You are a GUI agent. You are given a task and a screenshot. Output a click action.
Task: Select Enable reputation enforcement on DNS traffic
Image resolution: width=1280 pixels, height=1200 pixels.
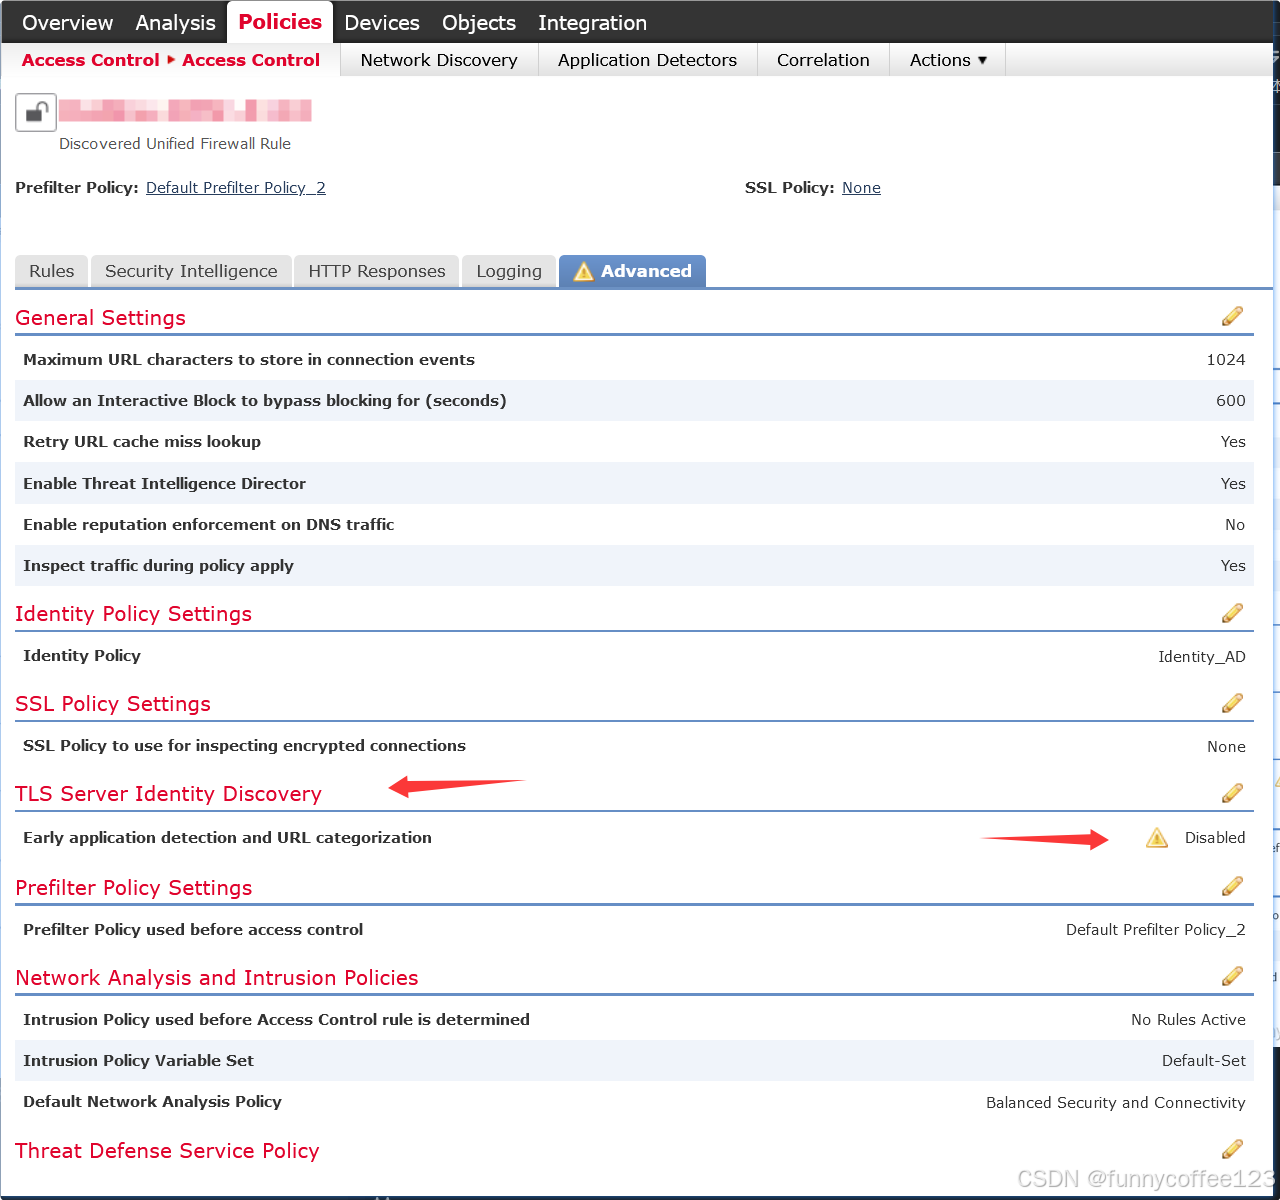click(634, 525)
